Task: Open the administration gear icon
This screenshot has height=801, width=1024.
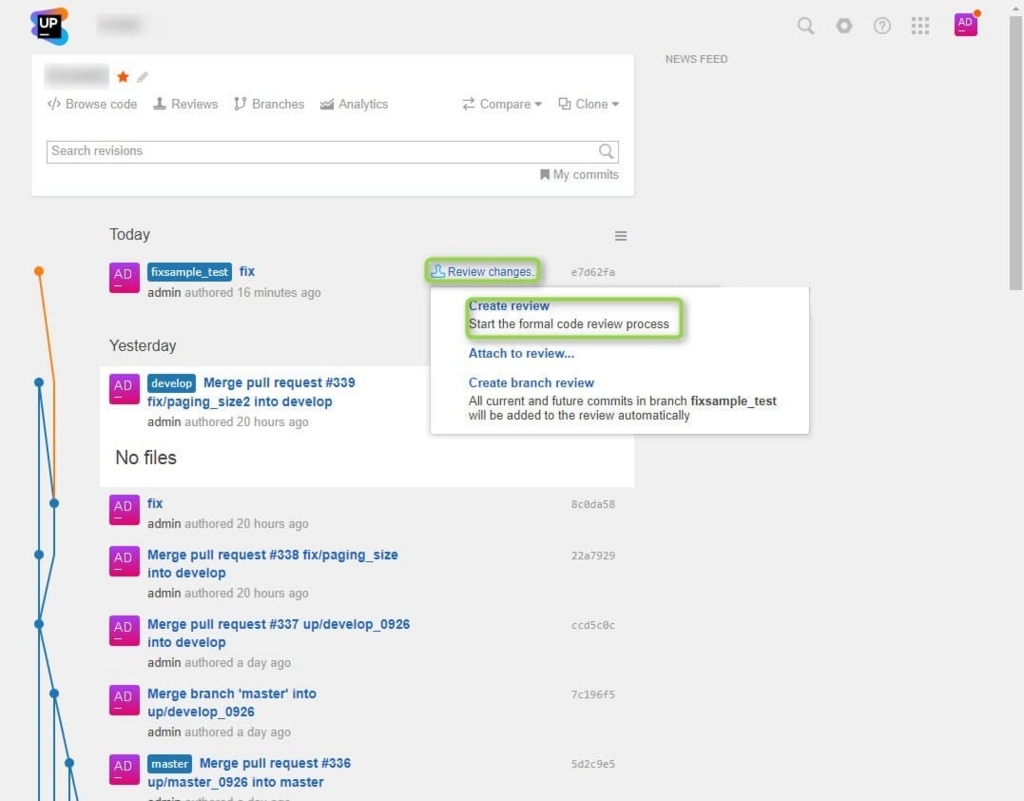Action: 844,25
